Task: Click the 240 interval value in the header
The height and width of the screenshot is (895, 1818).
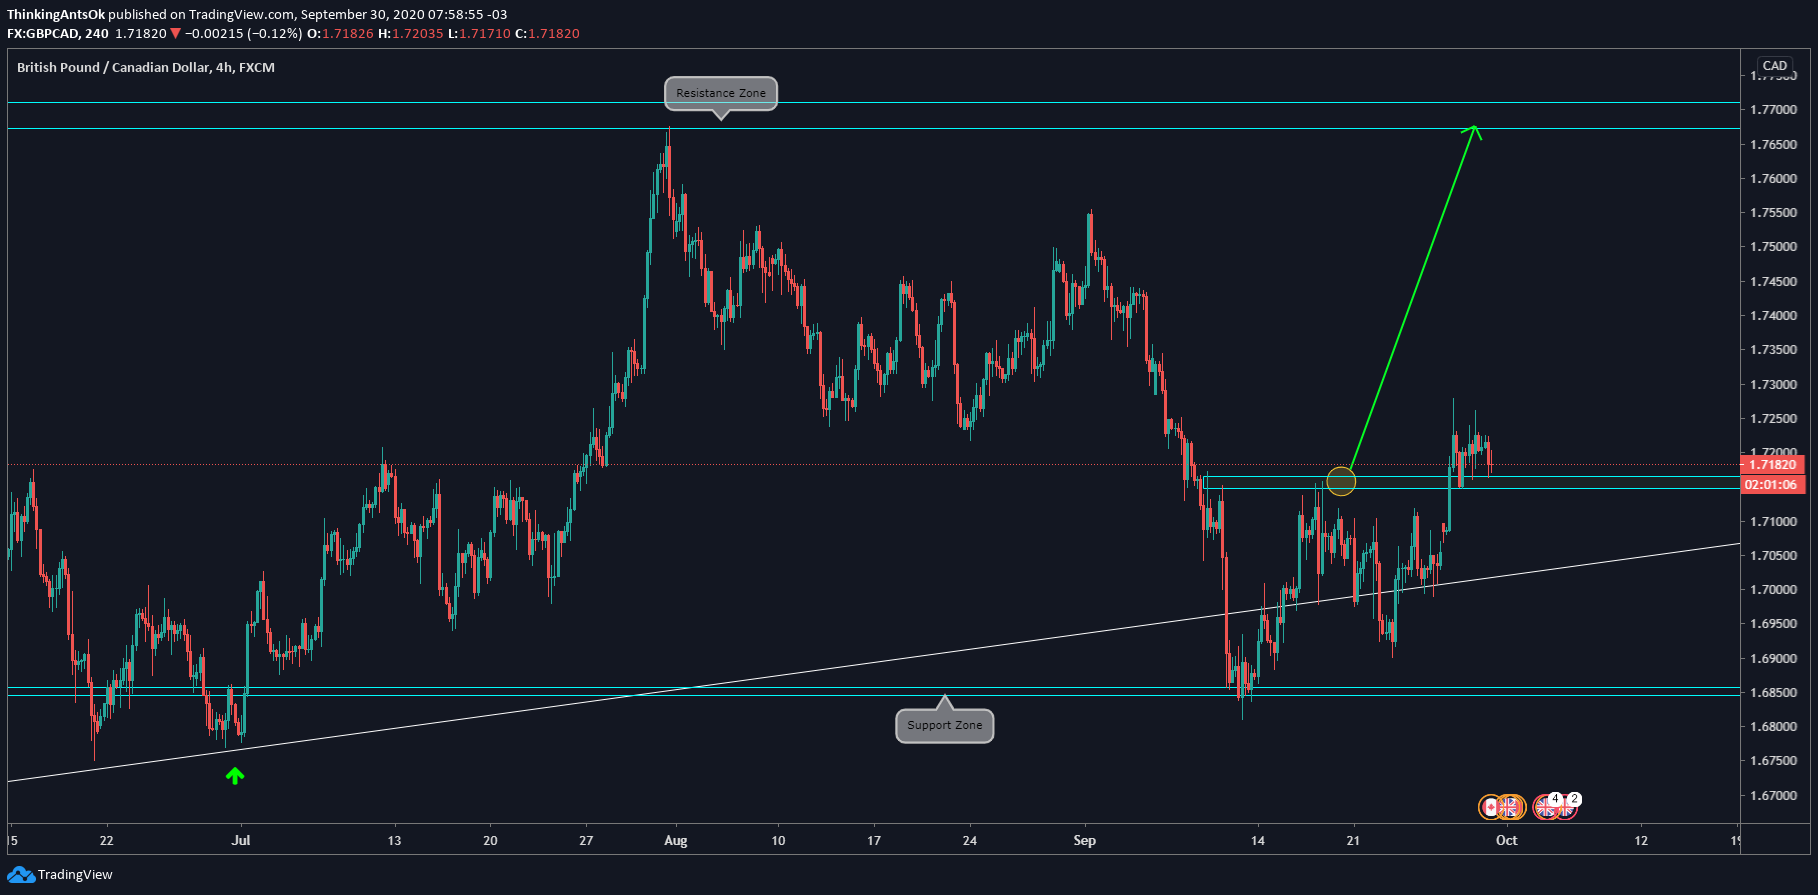Action: coord(97,34)
